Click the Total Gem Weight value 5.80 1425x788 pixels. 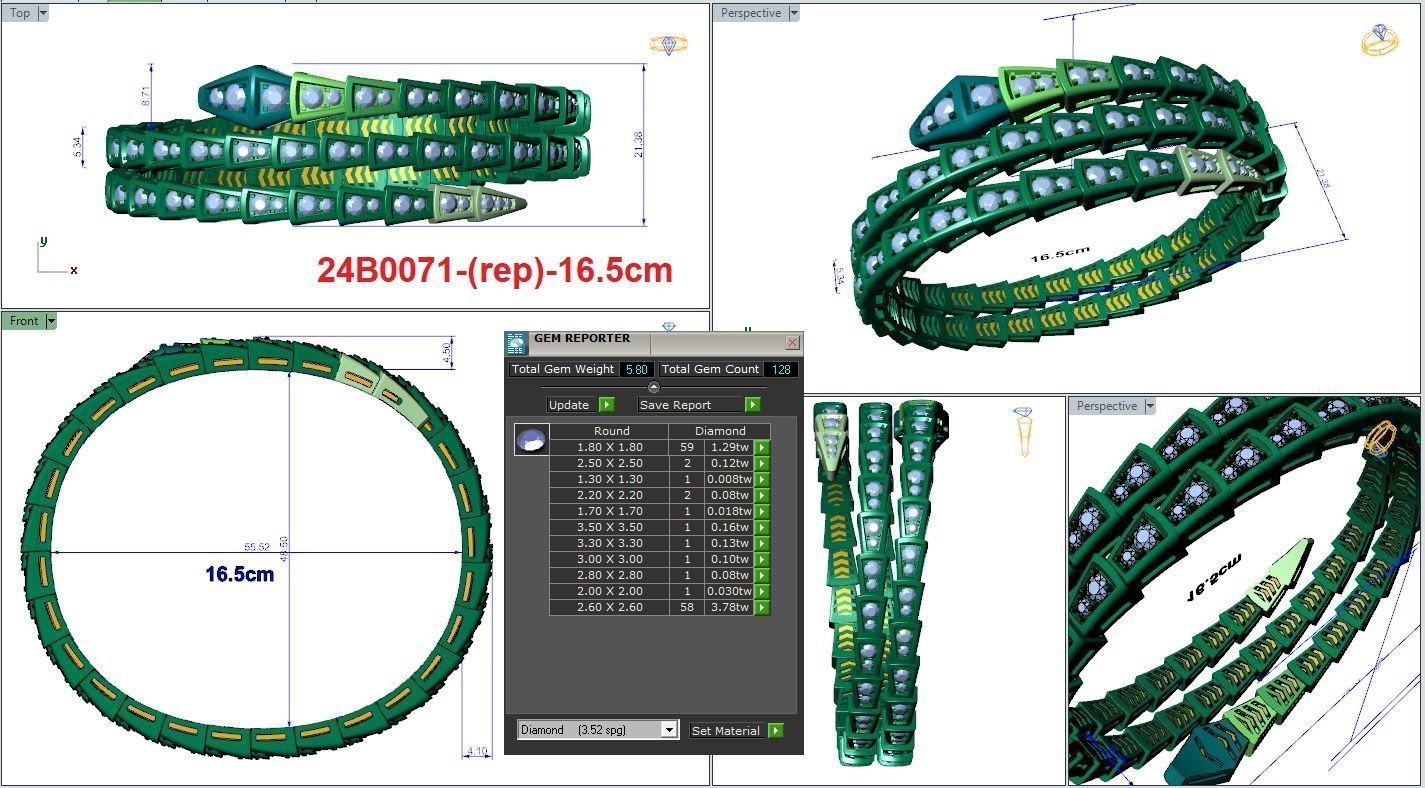point(636,369)
